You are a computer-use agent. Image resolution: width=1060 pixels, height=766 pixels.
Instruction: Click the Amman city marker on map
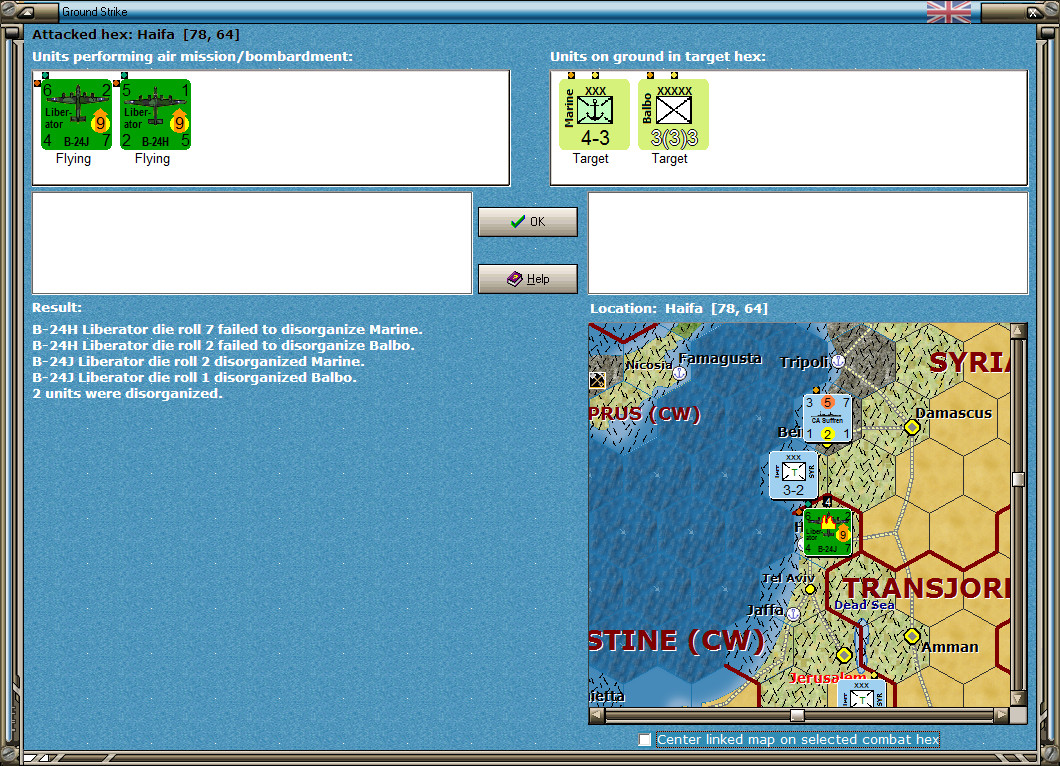[x=912, y=636]
